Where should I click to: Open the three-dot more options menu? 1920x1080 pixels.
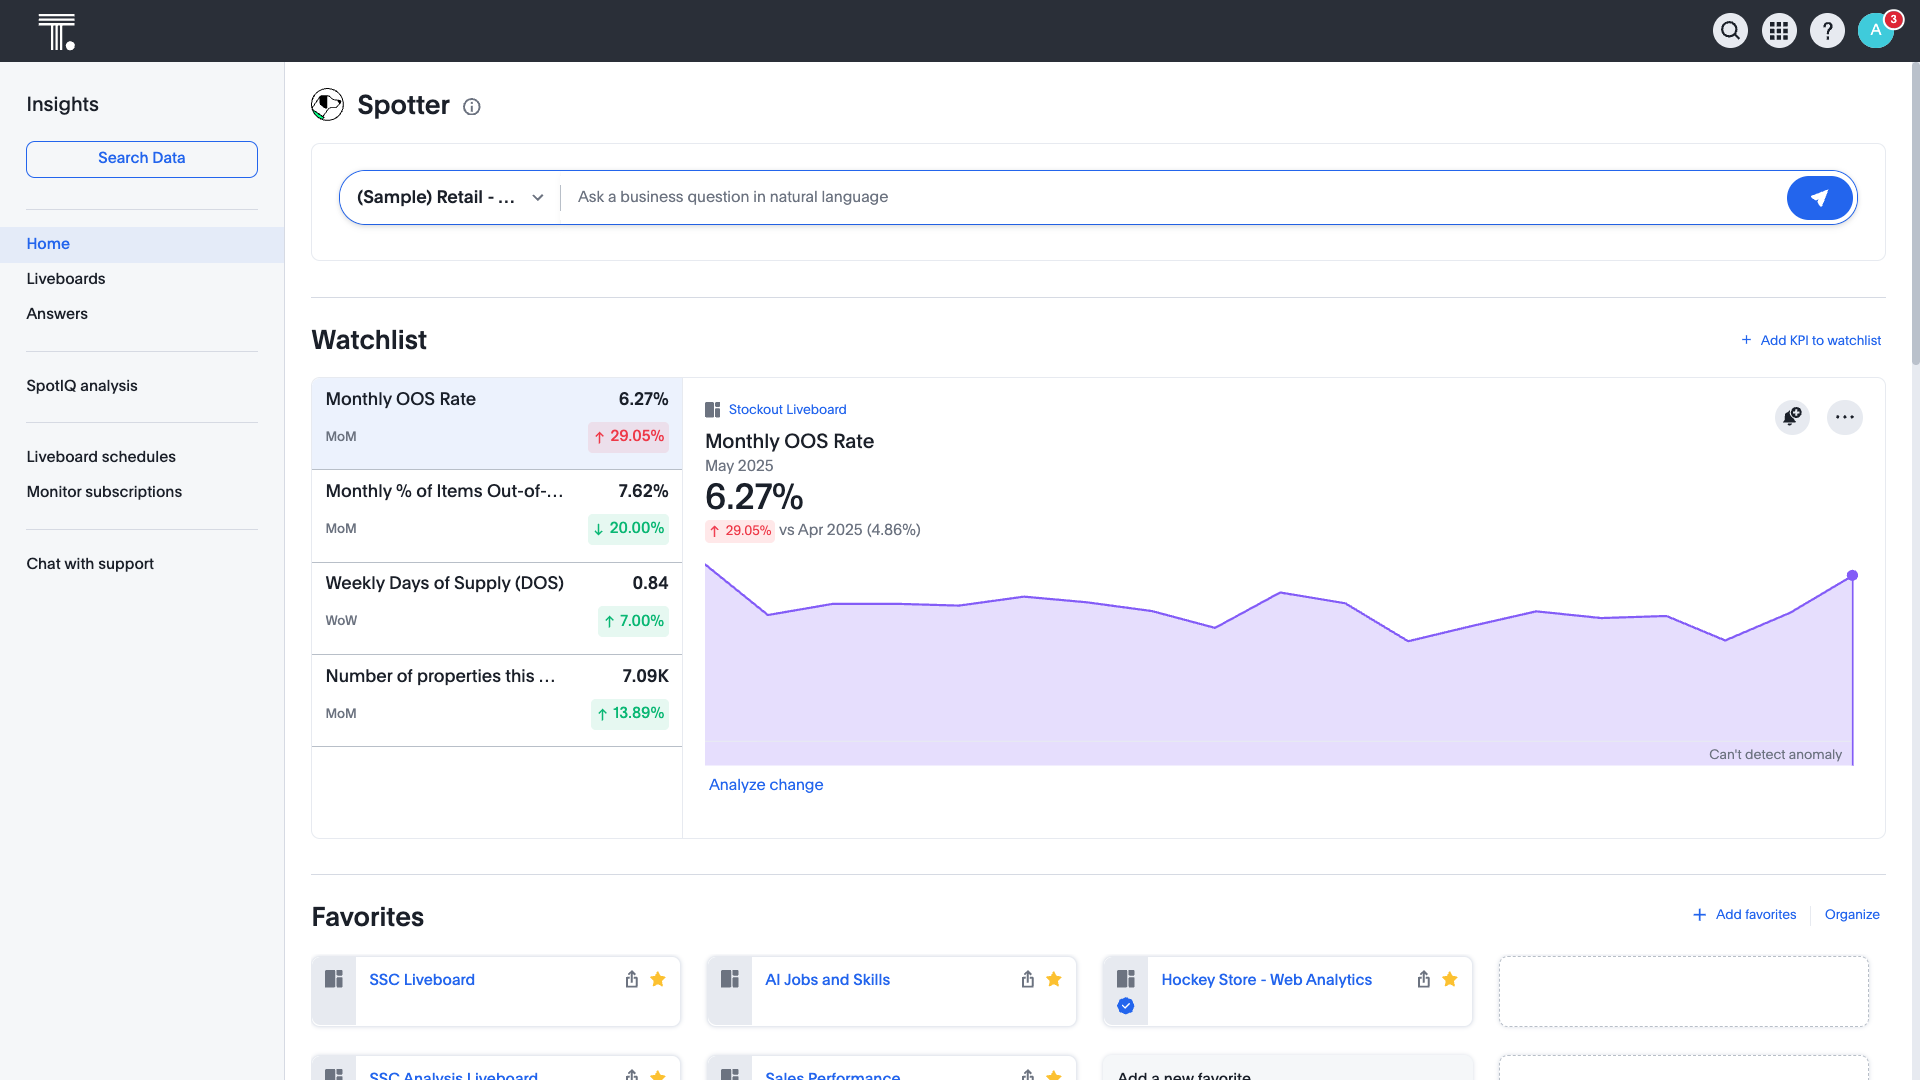coord(1844,417)
